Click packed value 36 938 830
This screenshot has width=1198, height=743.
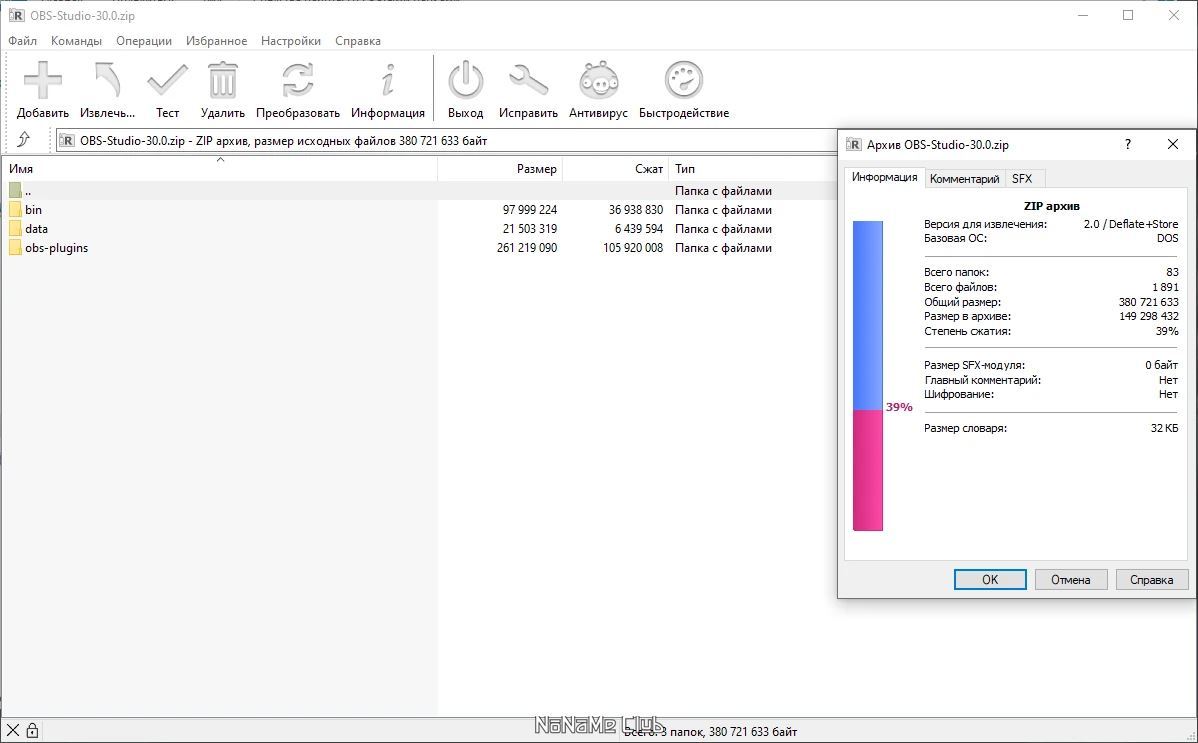tap(636, 209)
